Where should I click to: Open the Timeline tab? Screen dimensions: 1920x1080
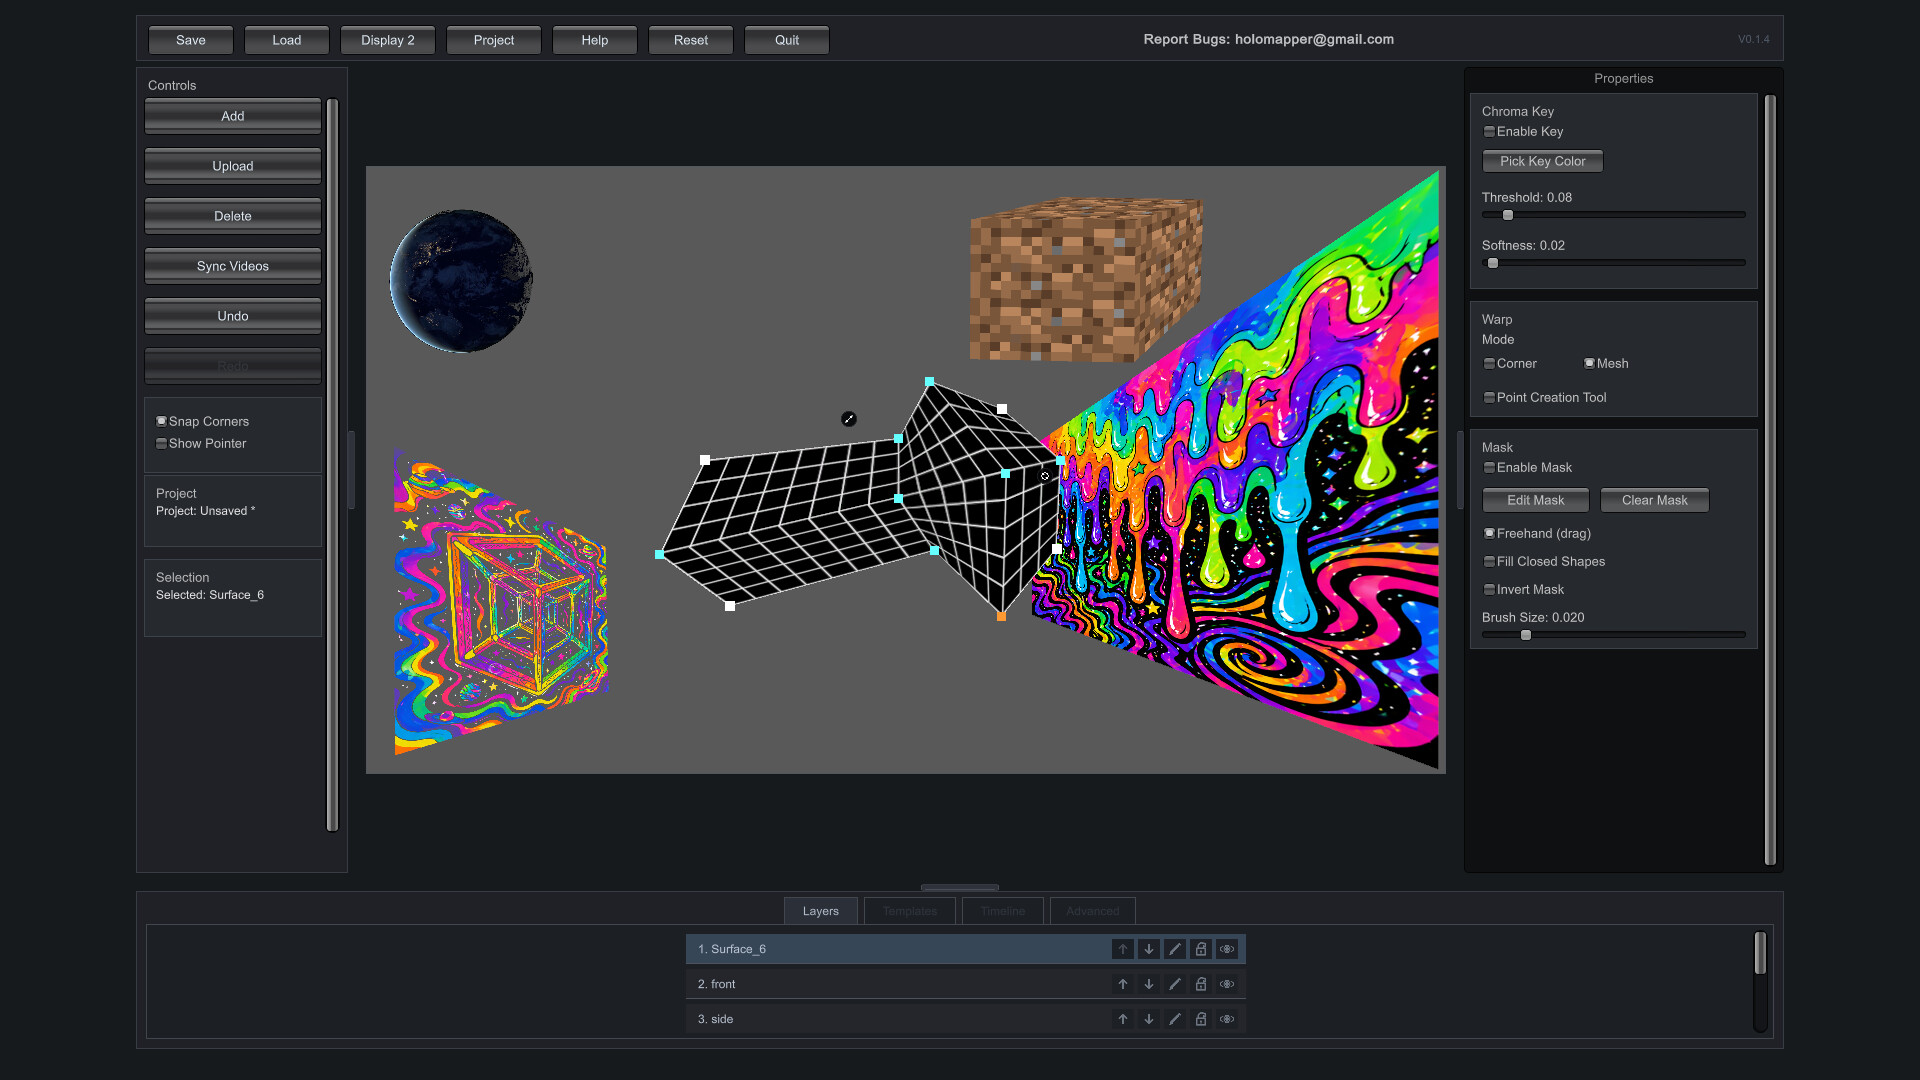1002,911
